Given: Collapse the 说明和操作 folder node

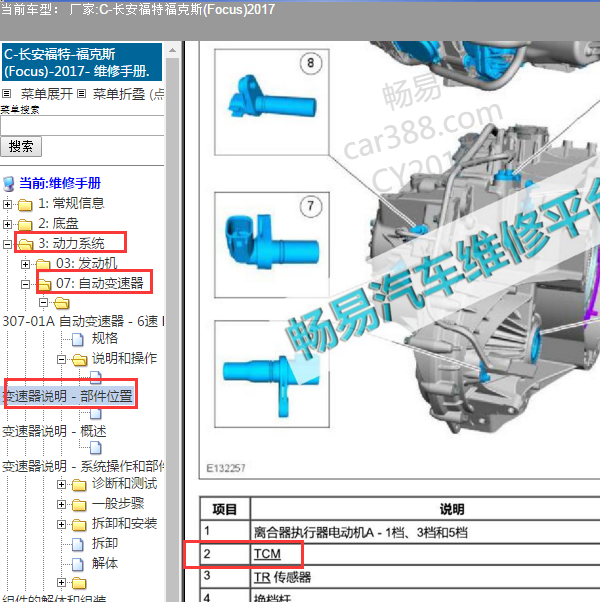Looking at the screenshot, I should pyautogui.click(x=61, y=359).
